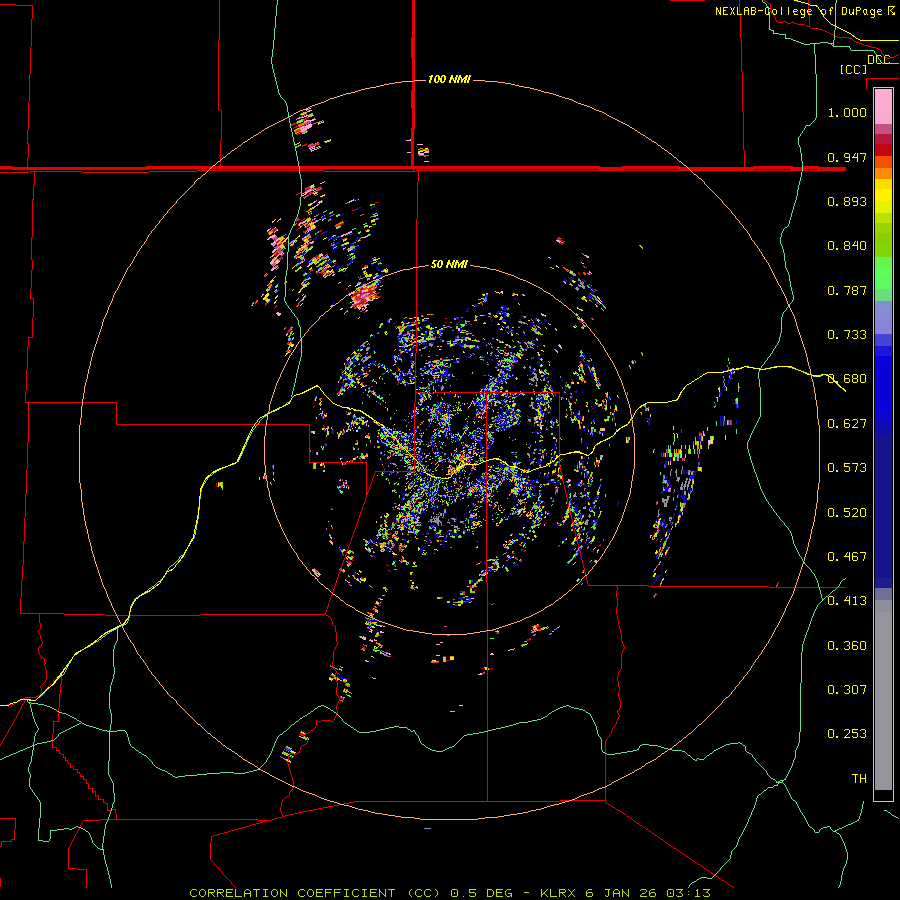Screen dimensions: 900x900
Task: Select the 0.627 scale value
Action: pos(847,424)
